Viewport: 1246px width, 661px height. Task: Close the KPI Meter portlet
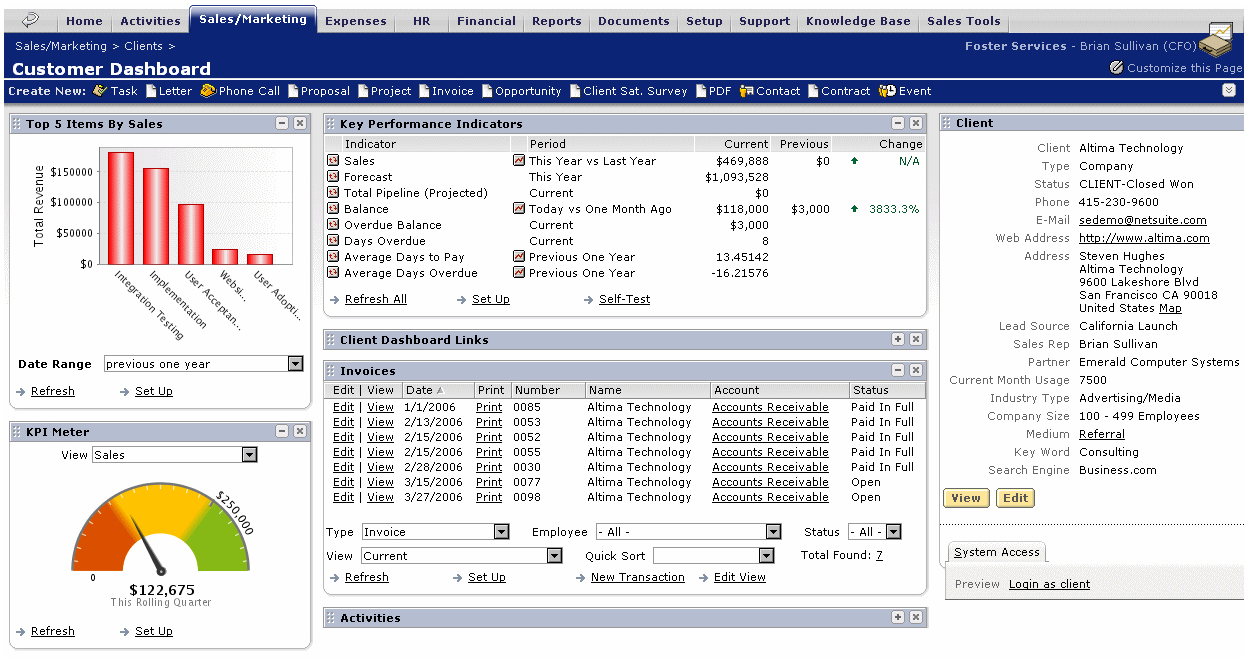point(300,431)
